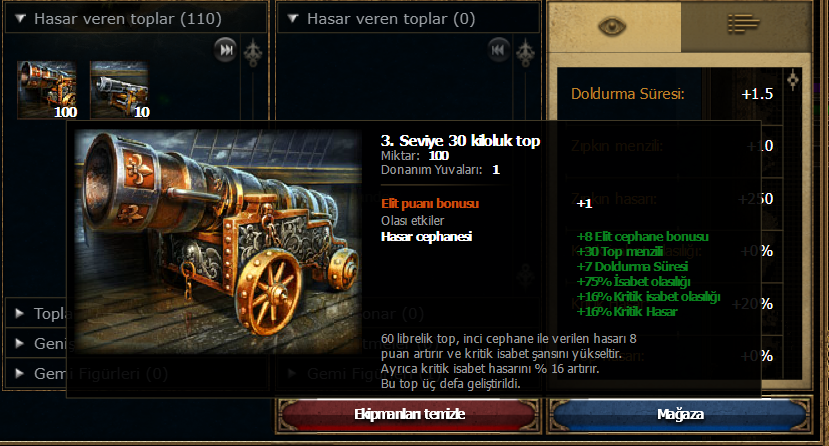
Task: Expand middle Gemi Figürleri section
Action: click(x=291, y=374)
